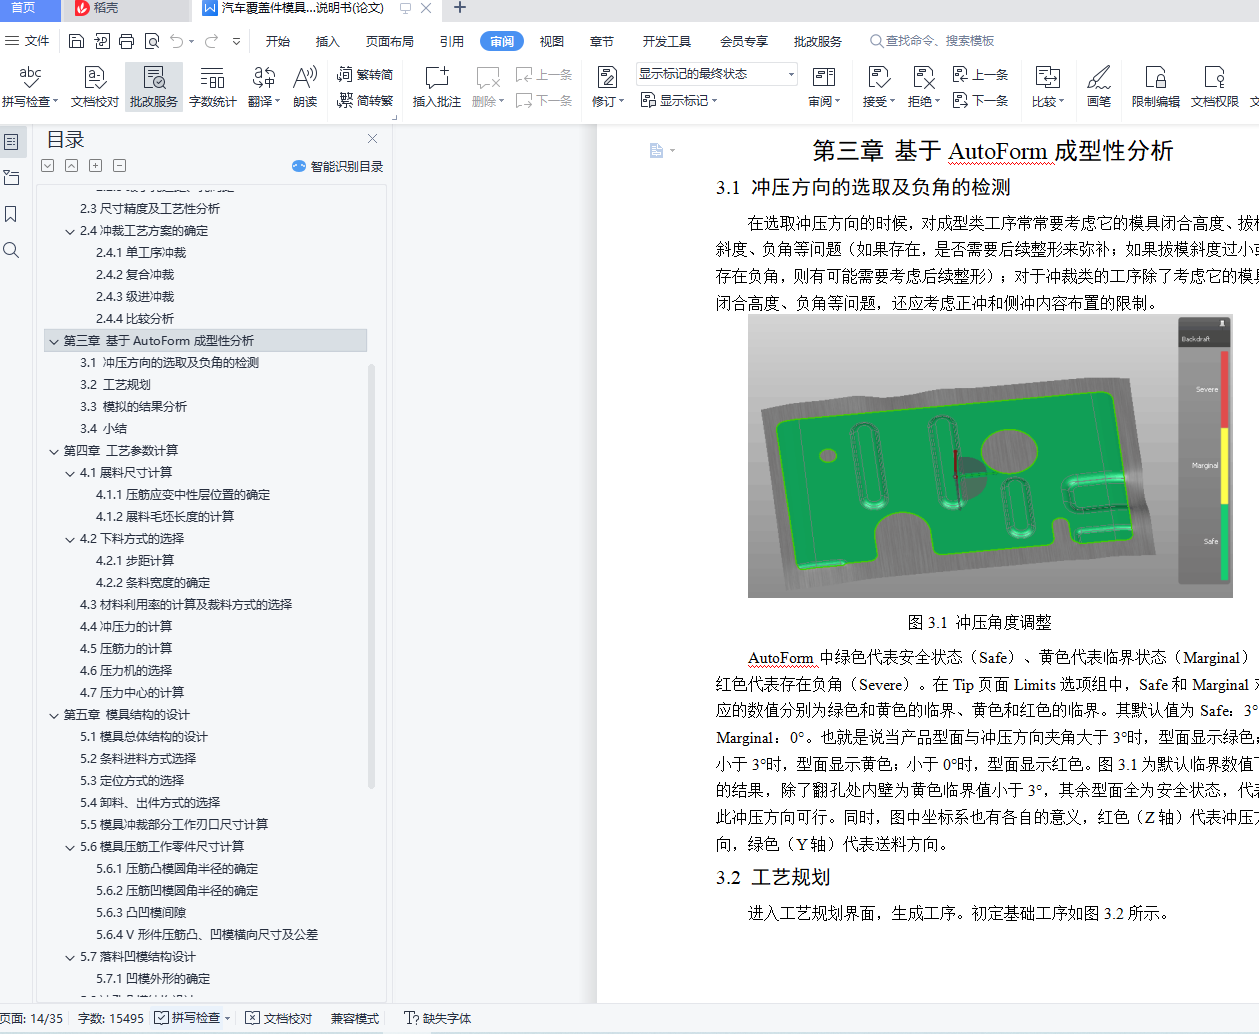This screenshot has height=1034, width=1259.
Task: Click the 字数: 15495 status entry
Action: (x=111, y=1018)
